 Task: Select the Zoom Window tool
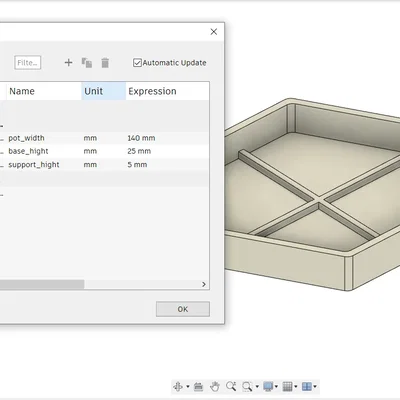(x=247, y=387)
